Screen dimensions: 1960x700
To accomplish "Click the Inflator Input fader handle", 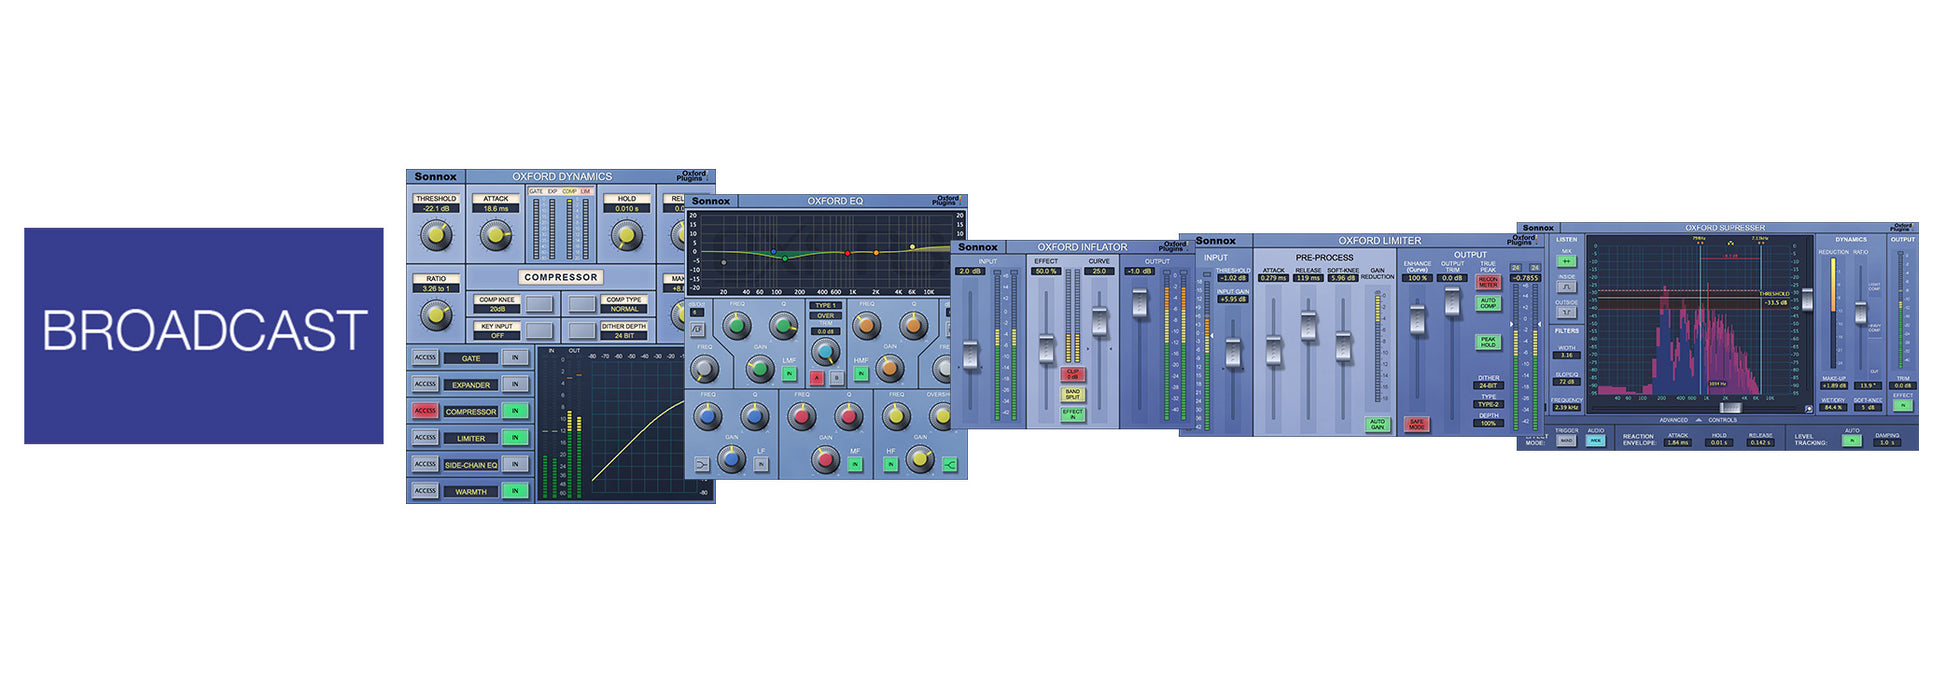I will (969, 354).
